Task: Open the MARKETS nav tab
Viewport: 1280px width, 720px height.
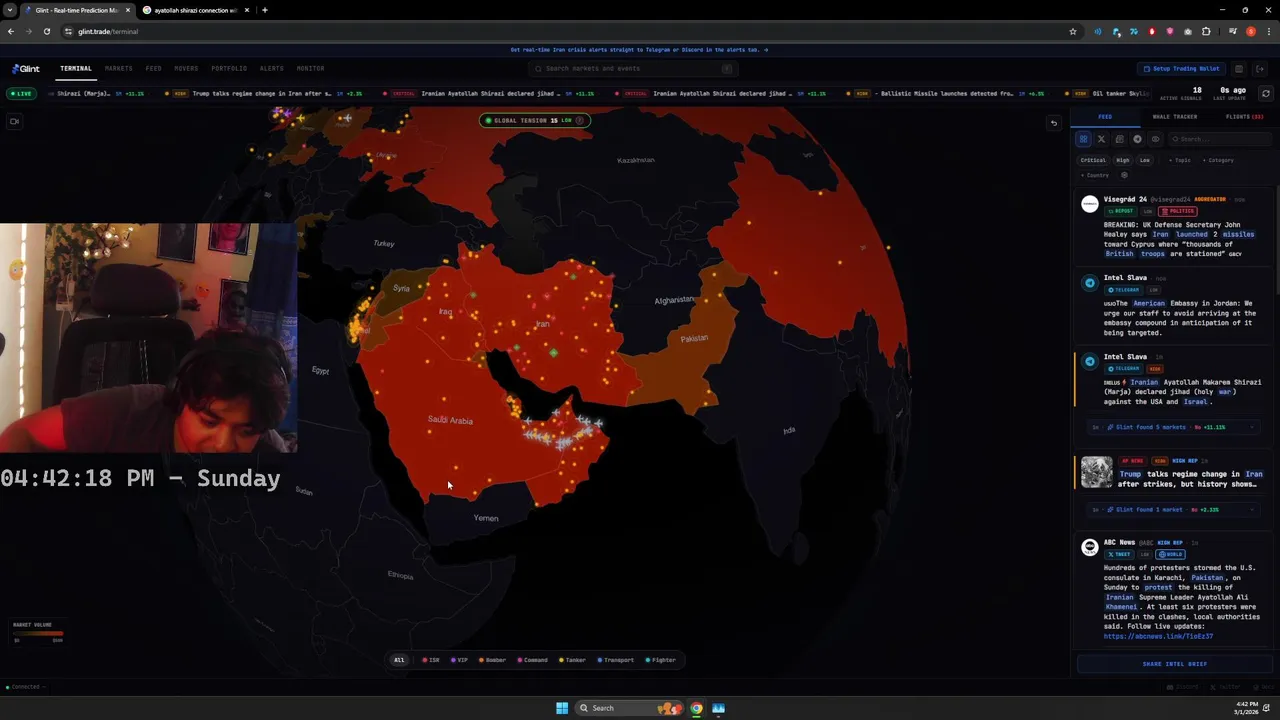Action: coord(118,68)
